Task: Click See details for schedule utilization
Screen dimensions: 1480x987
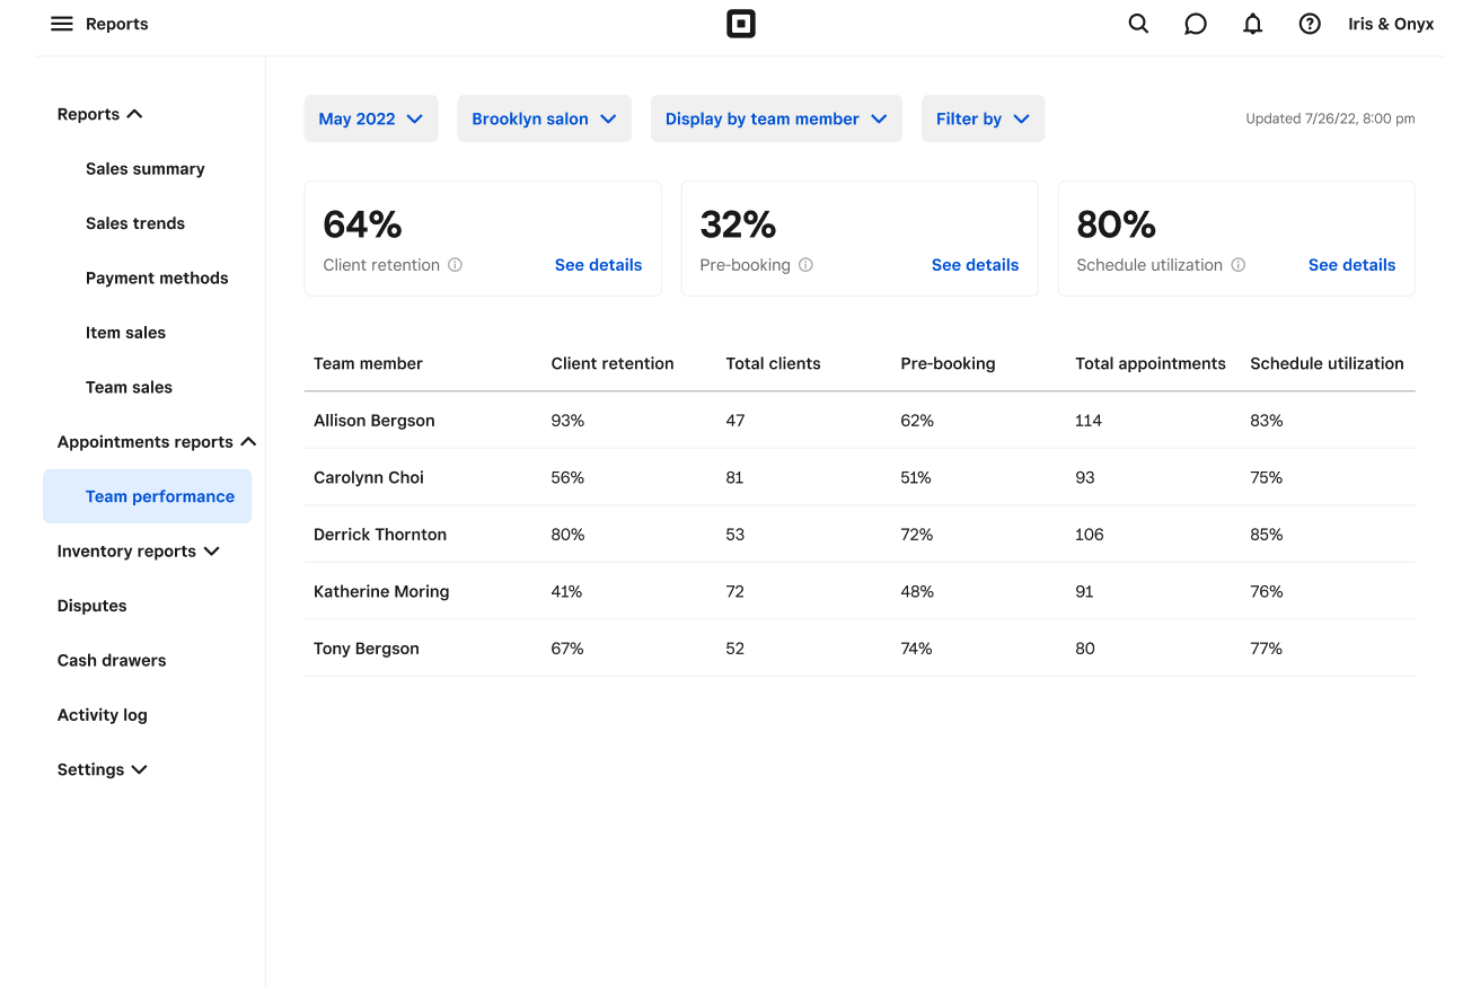Action: tap(1351, 265)
